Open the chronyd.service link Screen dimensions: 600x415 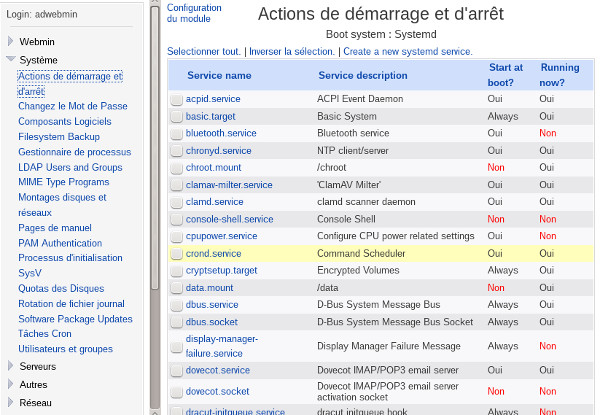click(218, 151)
